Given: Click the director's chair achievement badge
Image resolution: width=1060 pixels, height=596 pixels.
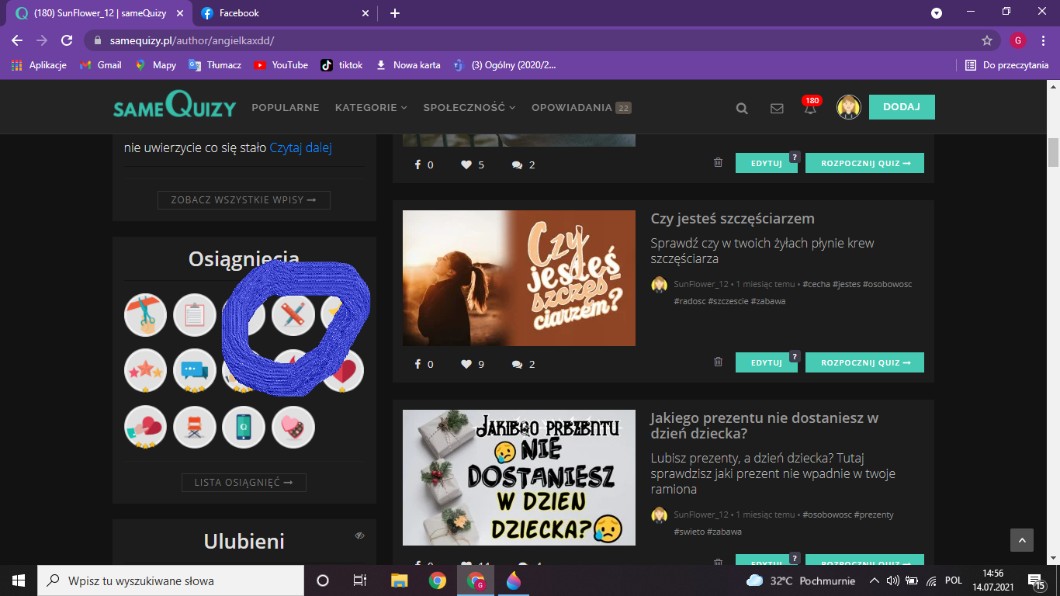Looking at the screenshot, I should coord(194,427).
